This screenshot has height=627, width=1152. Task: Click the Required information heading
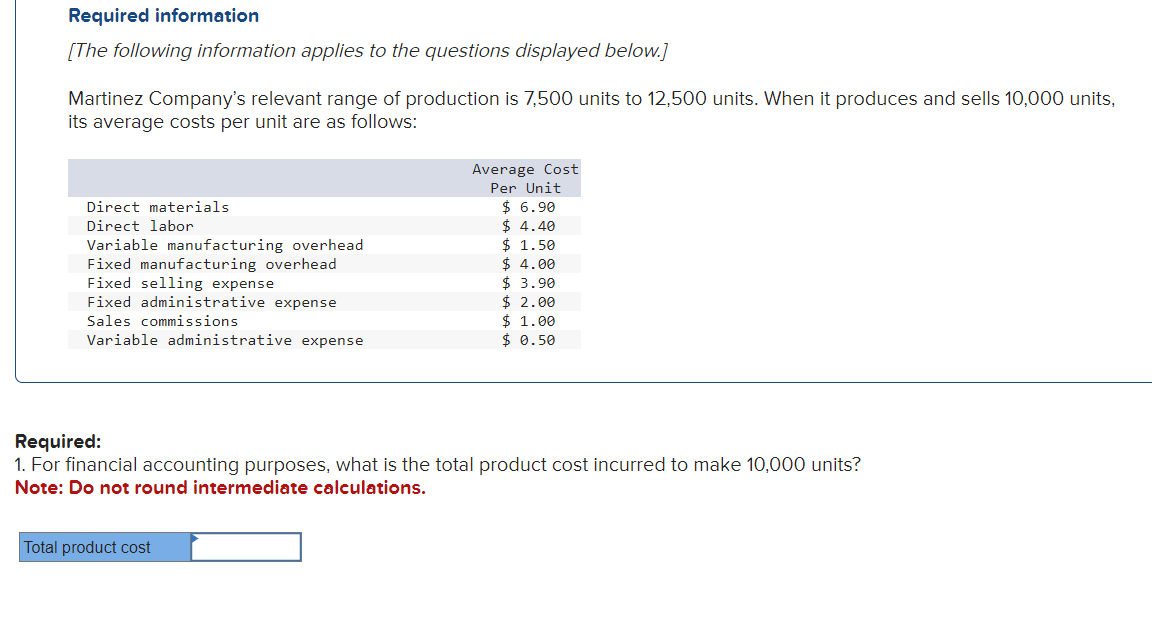coord(161,15)
